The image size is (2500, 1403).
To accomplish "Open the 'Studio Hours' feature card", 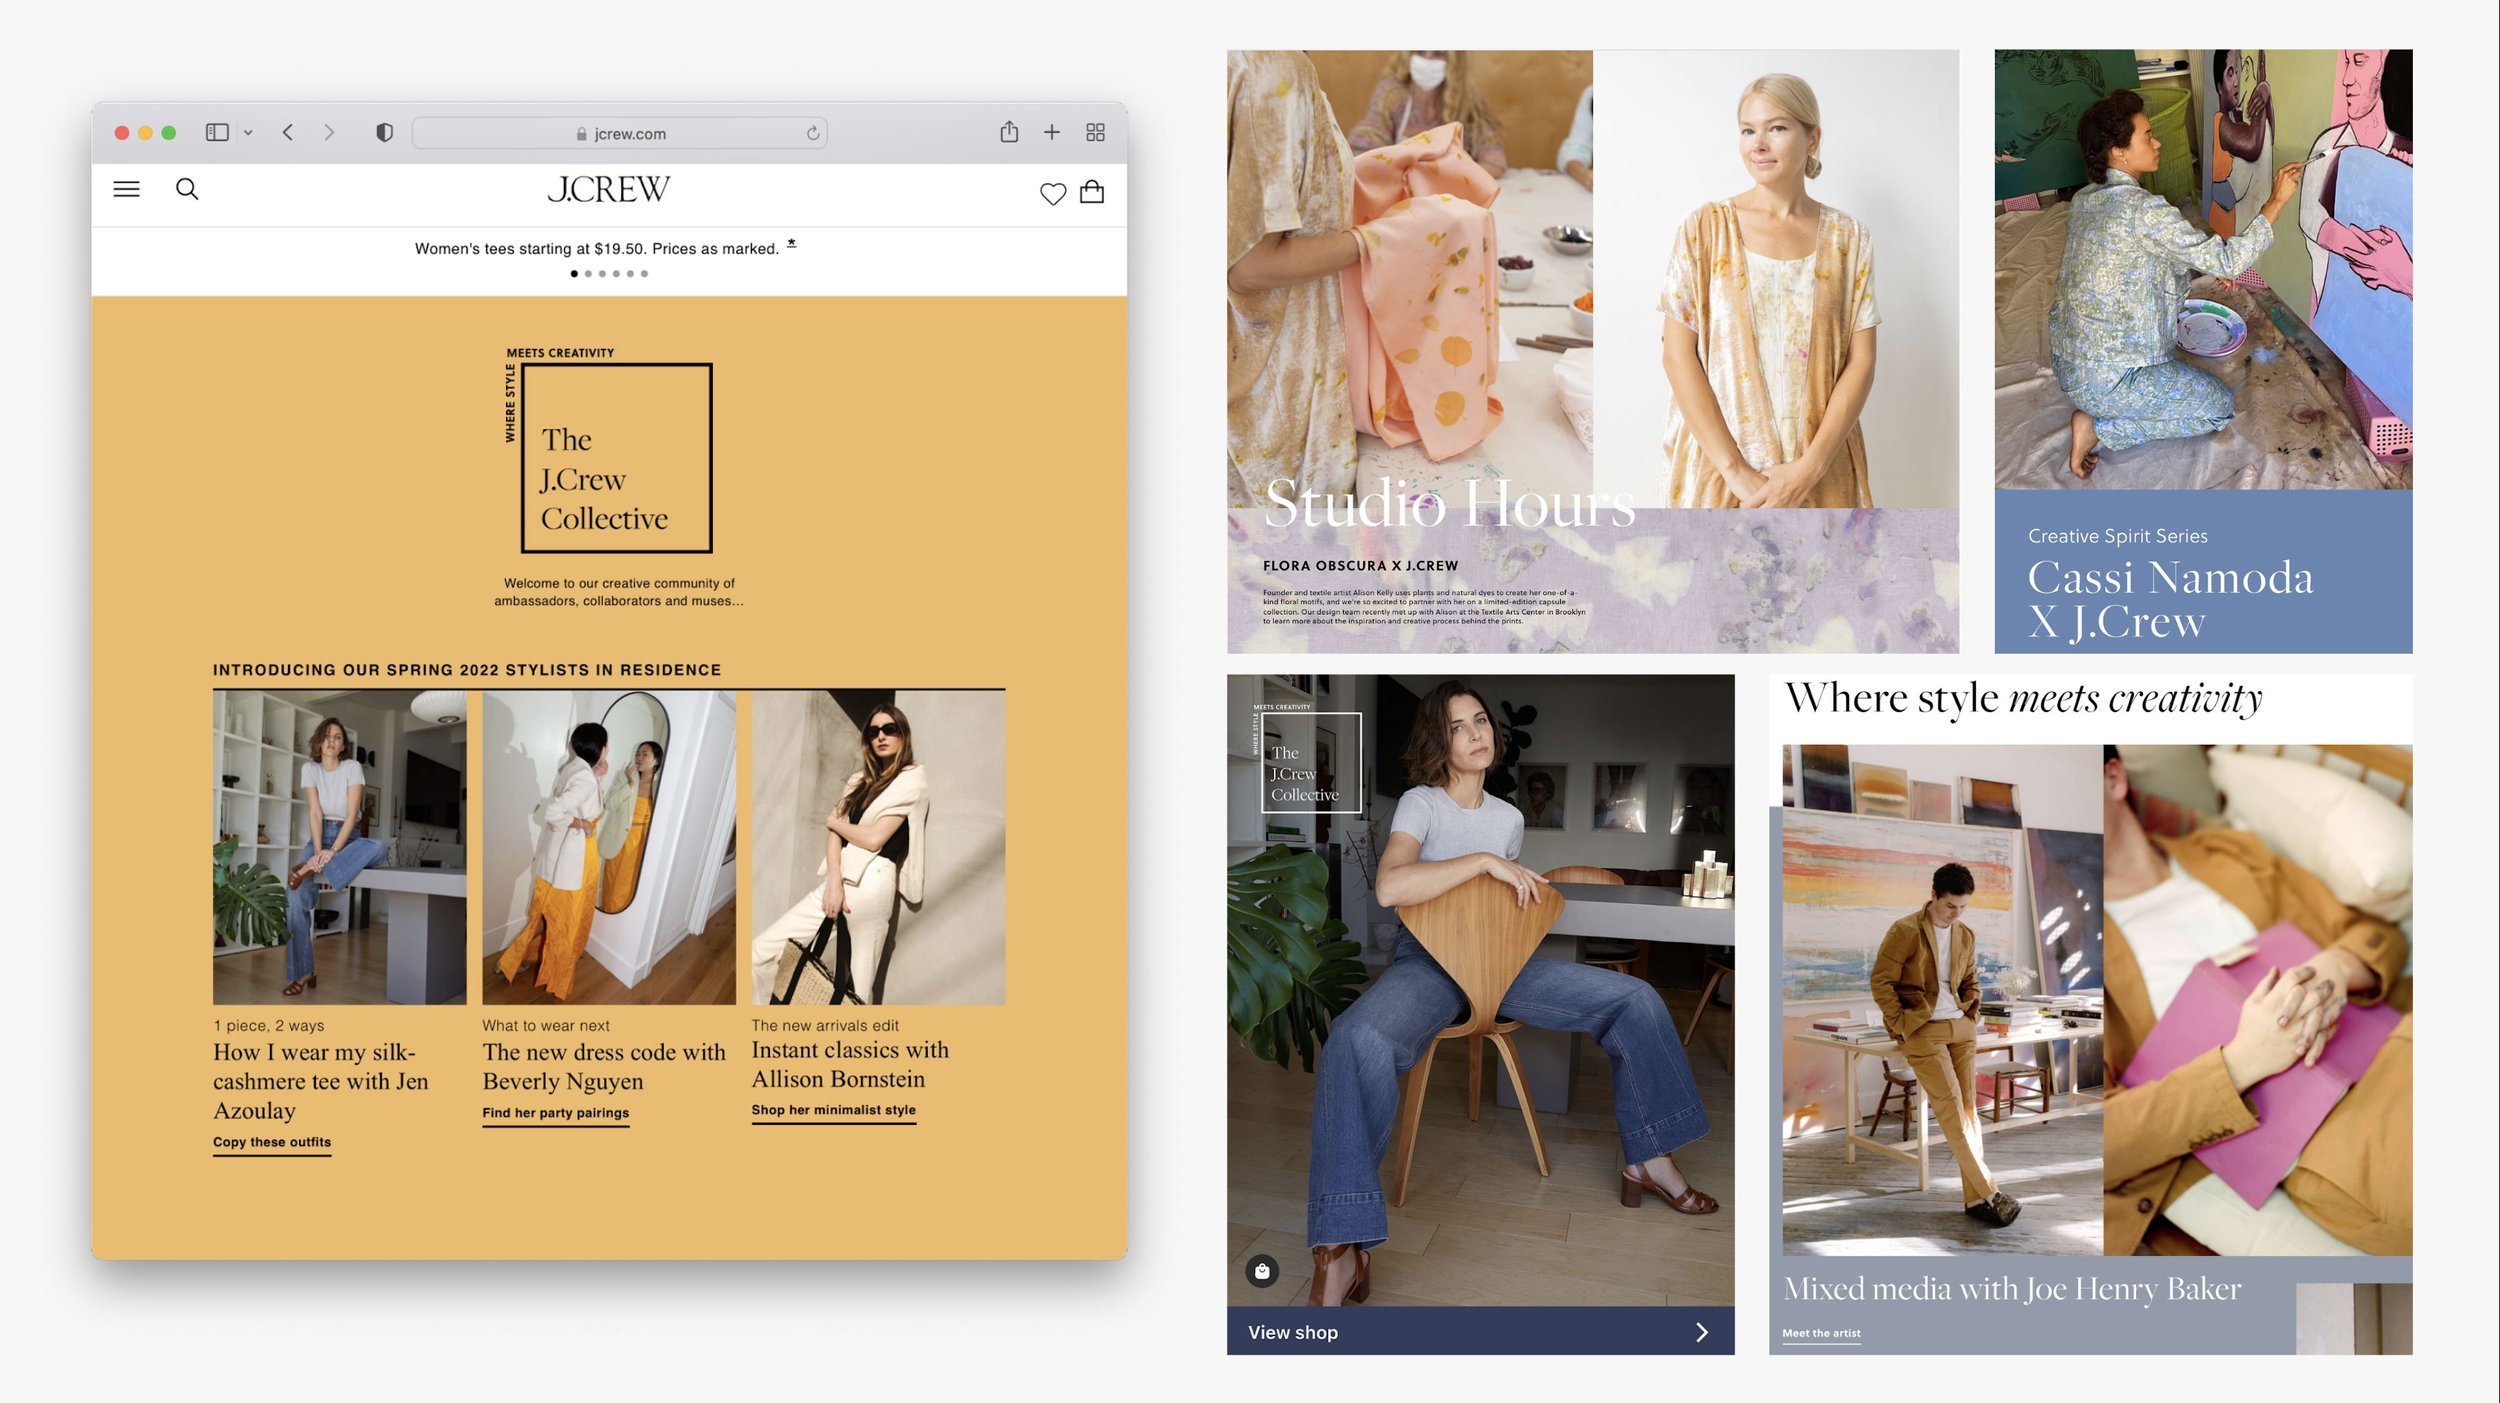I will coord(1592,351).
